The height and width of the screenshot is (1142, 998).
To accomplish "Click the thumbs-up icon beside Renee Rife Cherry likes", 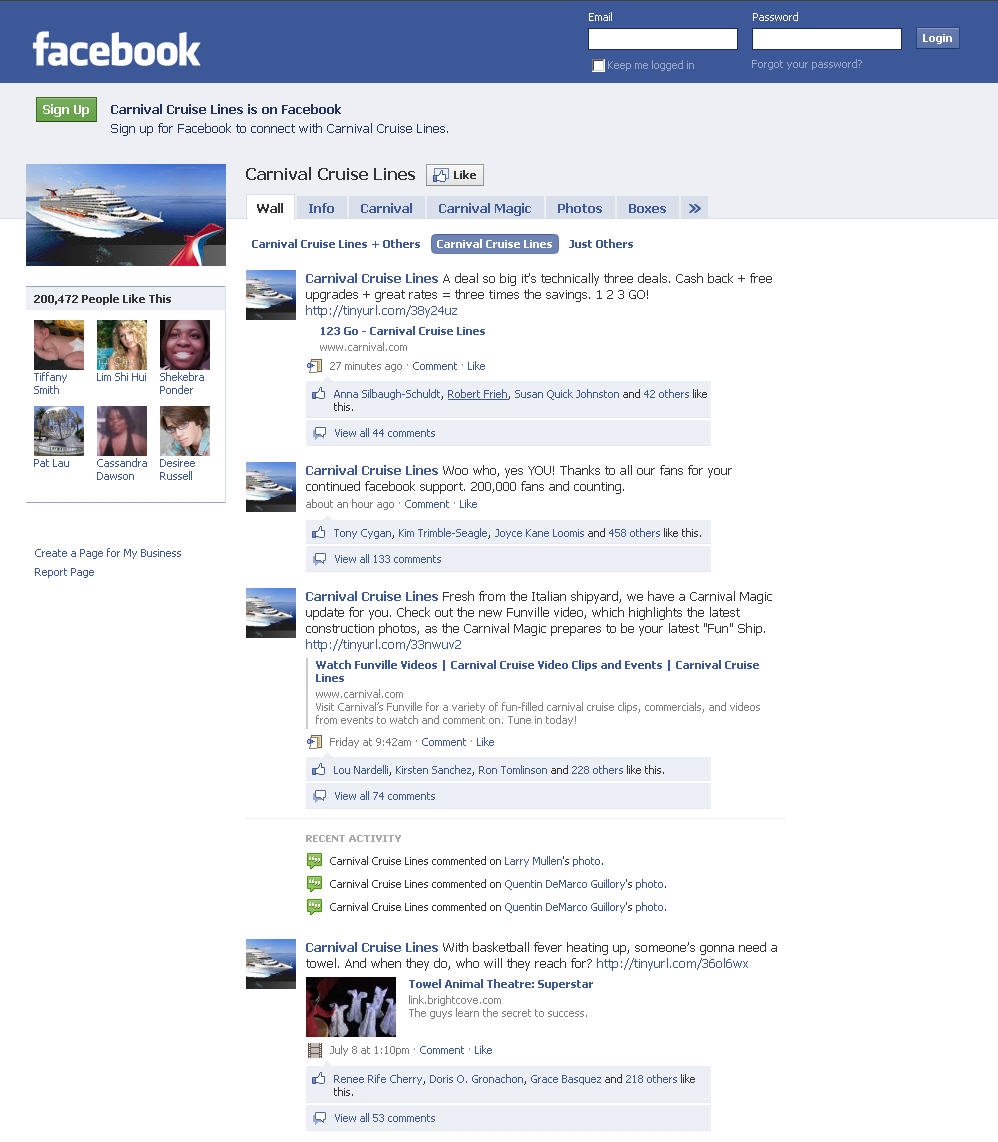I will (318, 1079).
